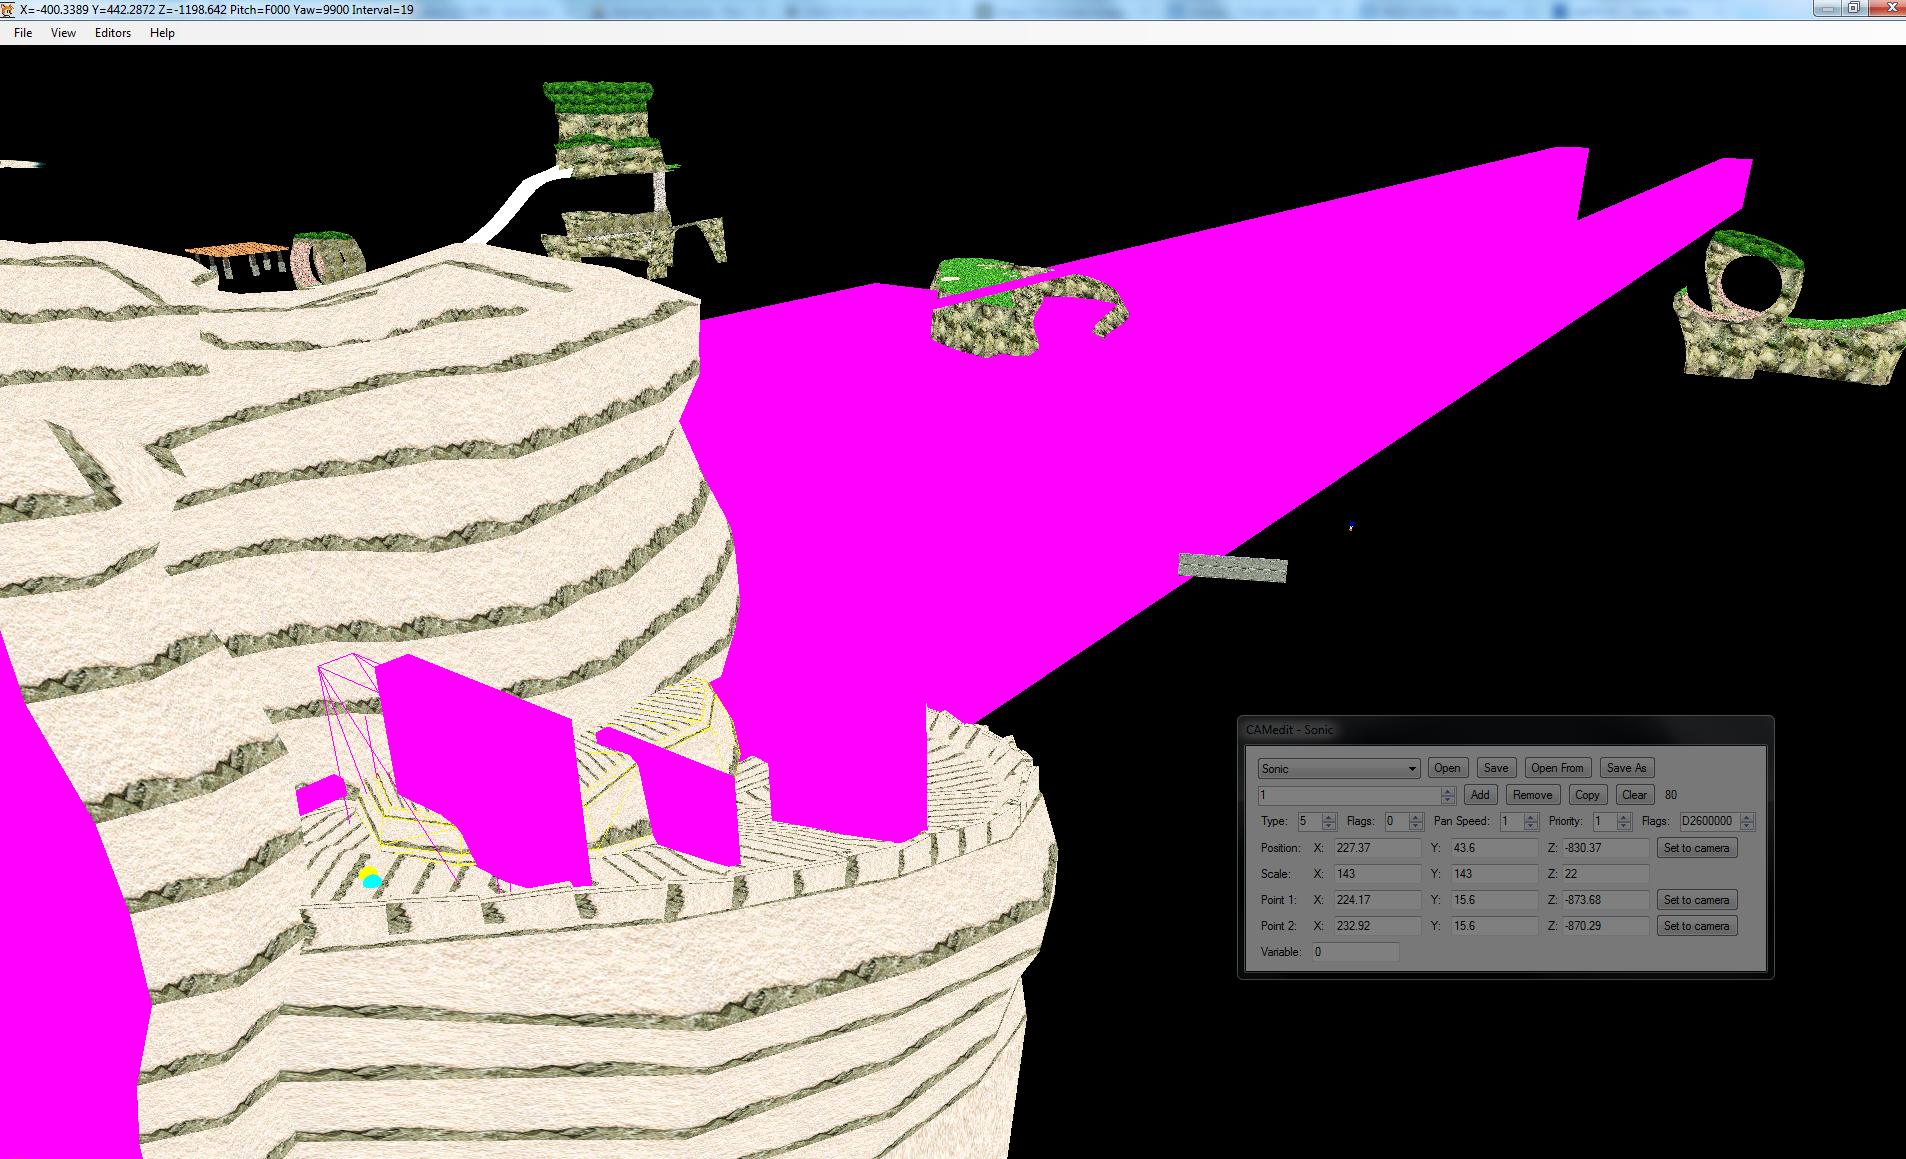Click the Save button in CAMedit
Image resolution: width=1906 pixels, height=1159 pixels.
[x=1496, y=768]
